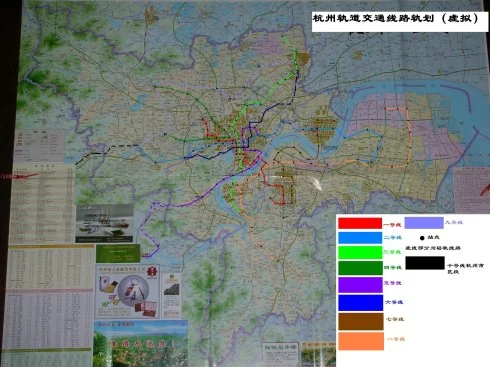The width and height of the screenshot is (490, 367).
Task: Click the orange 八号线 legend swatch
Action: click(361, 341)
